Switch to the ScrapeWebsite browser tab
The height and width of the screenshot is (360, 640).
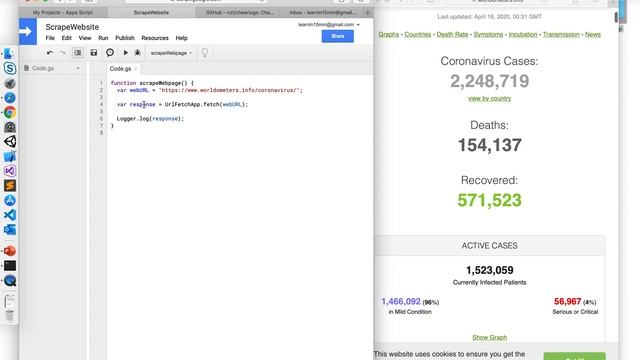151,13
